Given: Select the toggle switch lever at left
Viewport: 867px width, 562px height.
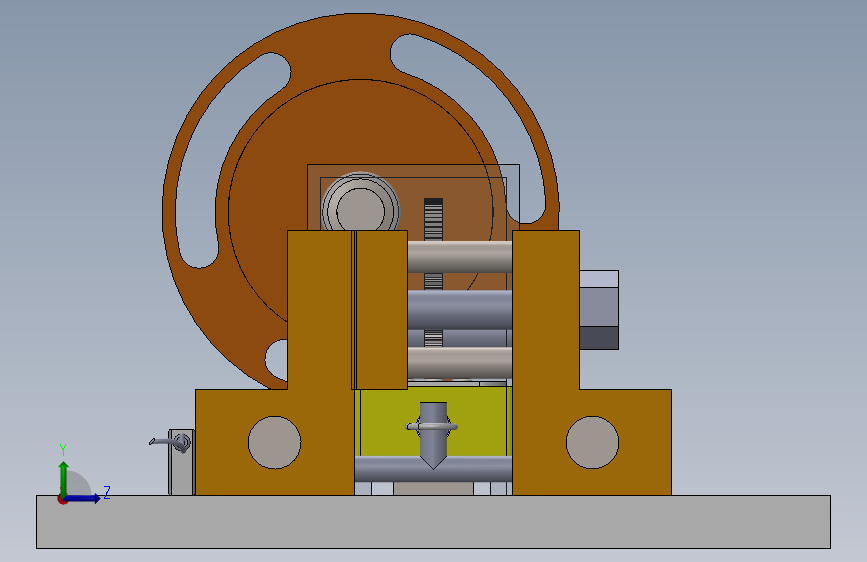Looking at the screenshot, I should click(x=167, y=442).
